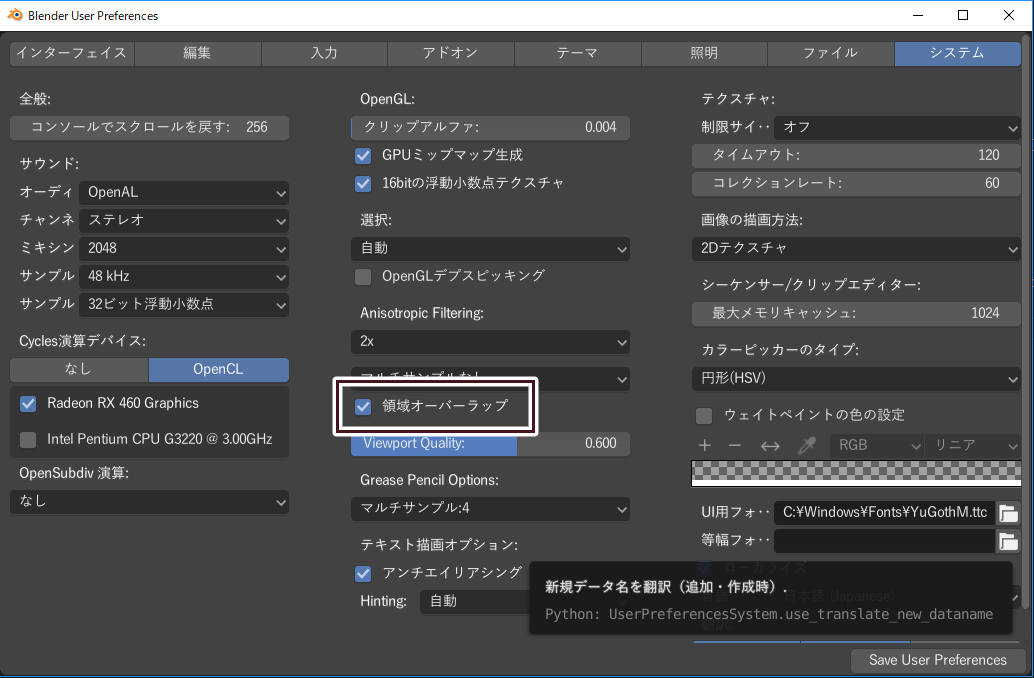Open OpenAL audio device dropdown

184,193
